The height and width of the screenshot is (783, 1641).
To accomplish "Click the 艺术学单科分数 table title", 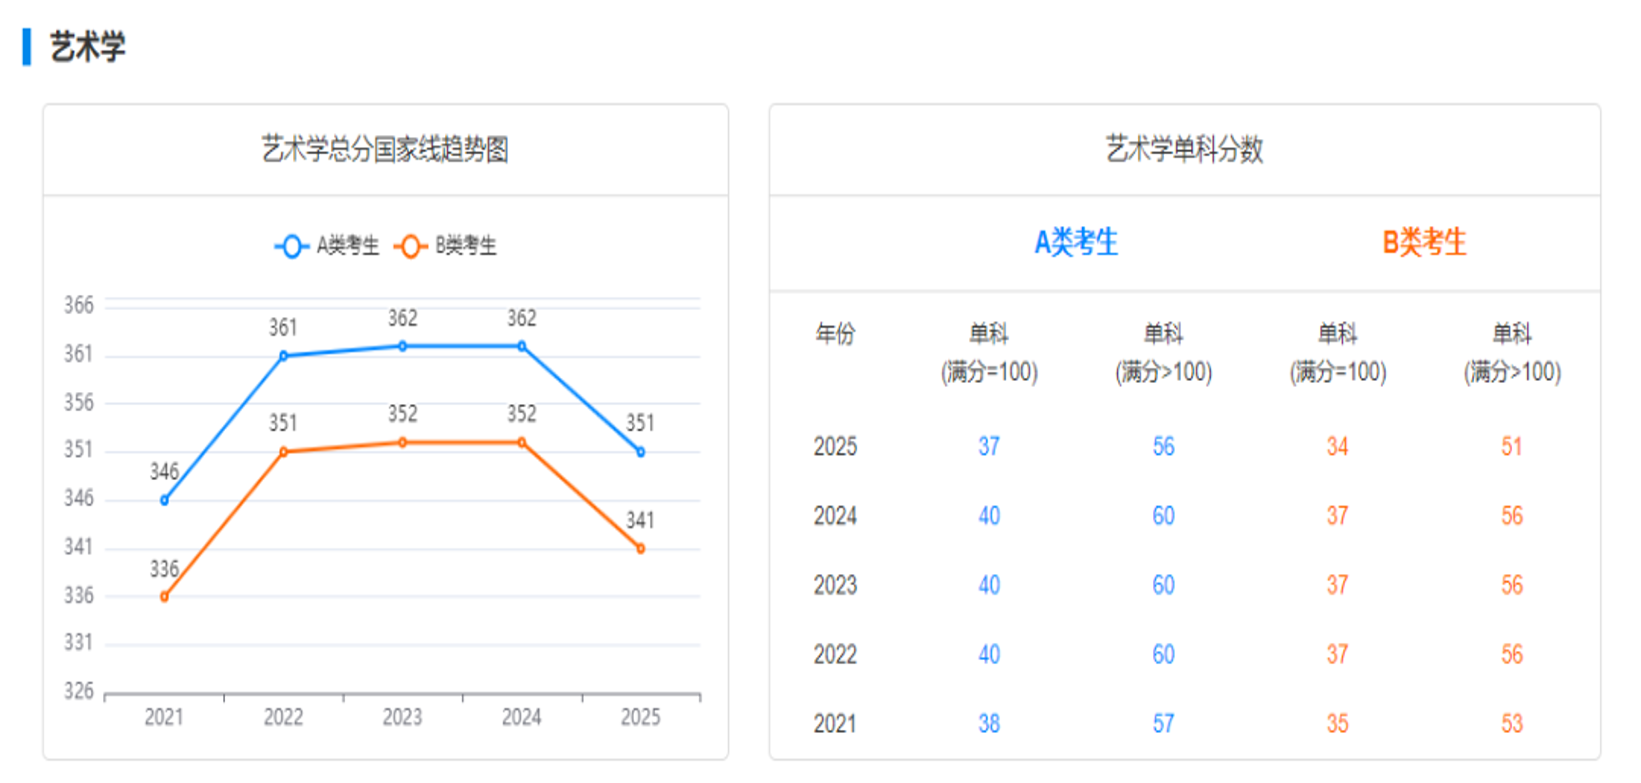I will tap(1184, 150).
